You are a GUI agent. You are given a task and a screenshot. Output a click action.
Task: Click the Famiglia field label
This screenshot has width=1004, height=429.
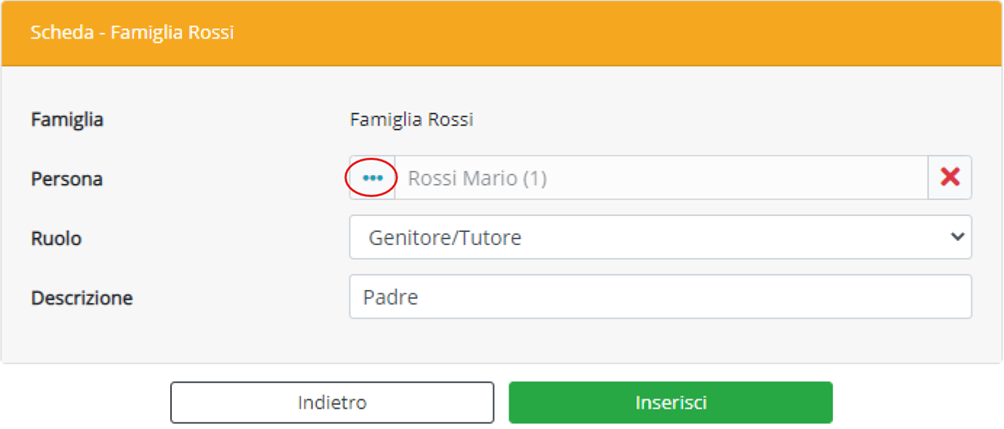pyautogui.click(x=67, y=120)
